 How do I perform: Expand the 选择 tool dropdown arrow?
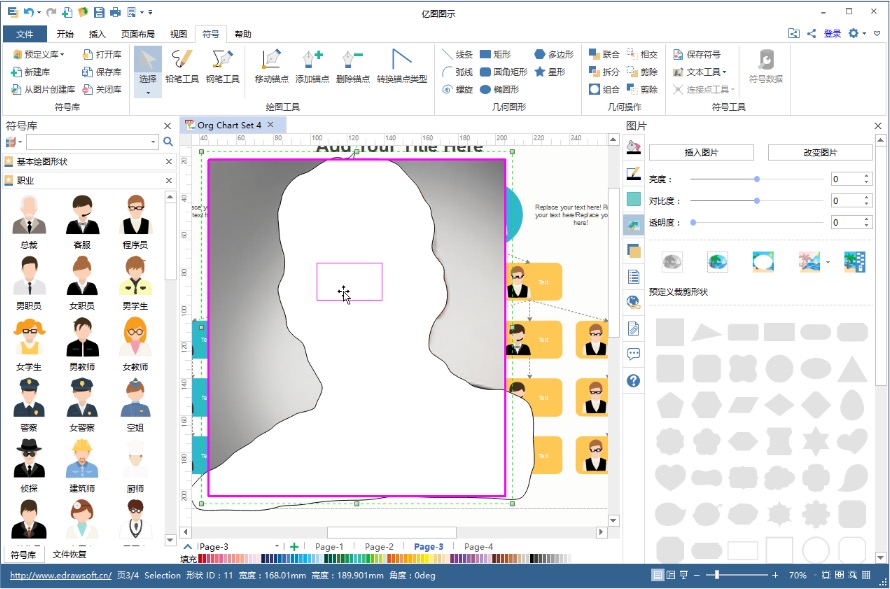(x=148, y=92)
